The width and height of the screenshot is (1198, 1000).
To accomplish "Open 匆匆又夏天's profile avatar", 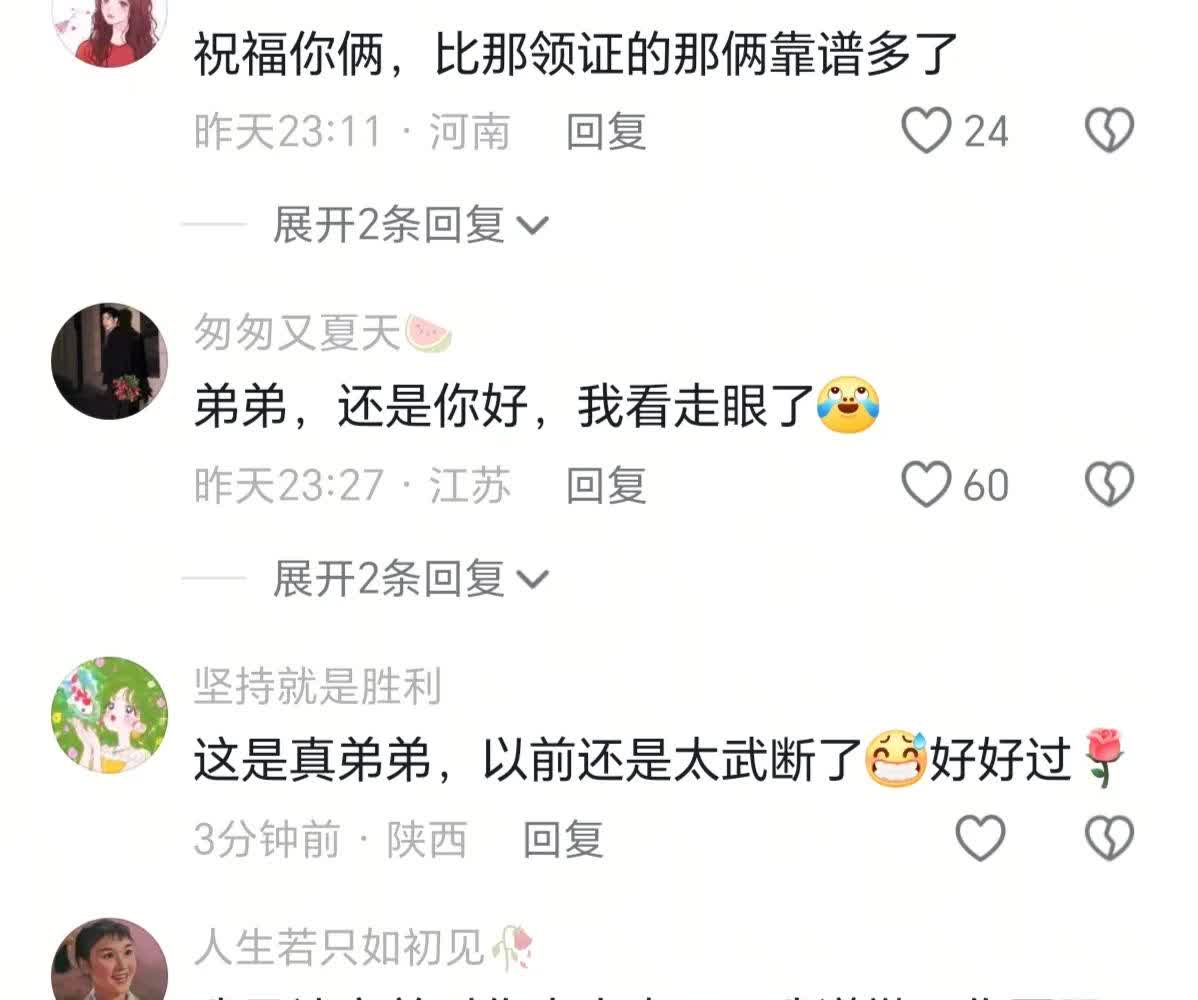I will coord(109,361).
